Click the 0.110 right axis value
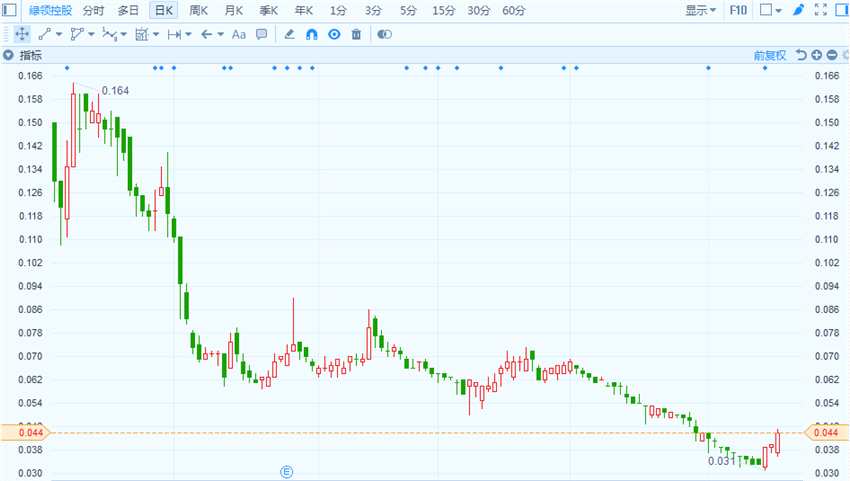Screen dimensions: 850x481 (x=827, y=239)
